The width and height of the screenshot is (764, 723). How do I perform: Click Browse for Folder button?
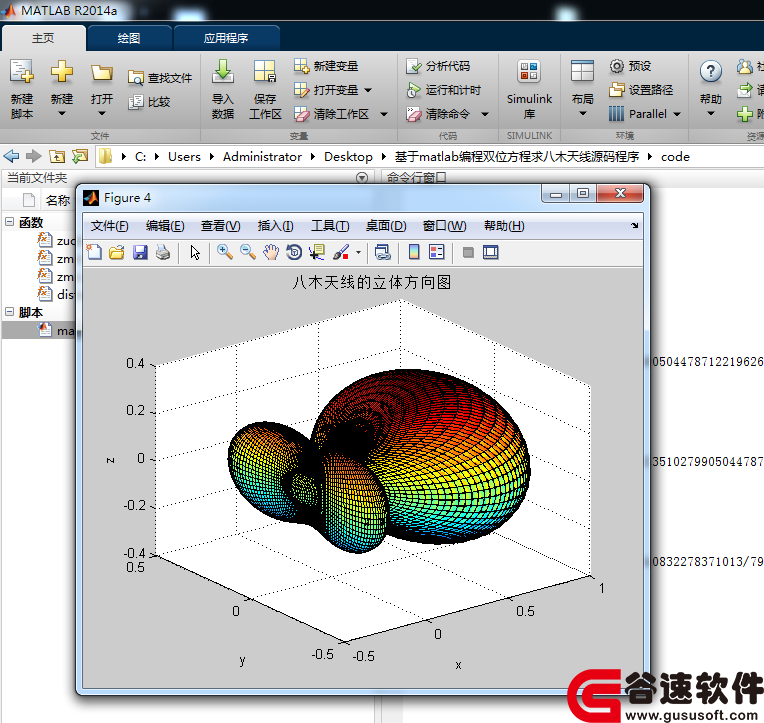(80, 156)
